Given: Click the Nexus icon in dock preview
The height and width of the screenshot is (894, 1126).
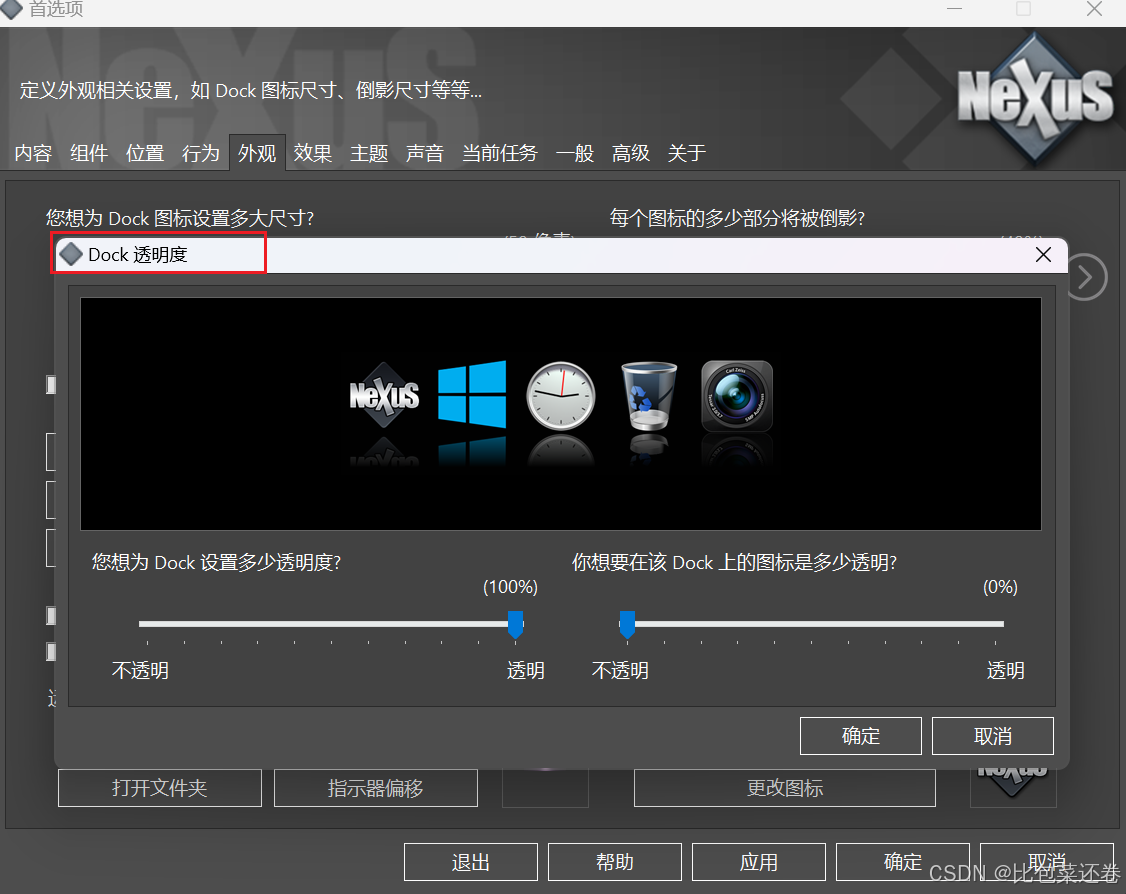Looking at the screenshot, I should pyautogui.click(x=384, y=395).
